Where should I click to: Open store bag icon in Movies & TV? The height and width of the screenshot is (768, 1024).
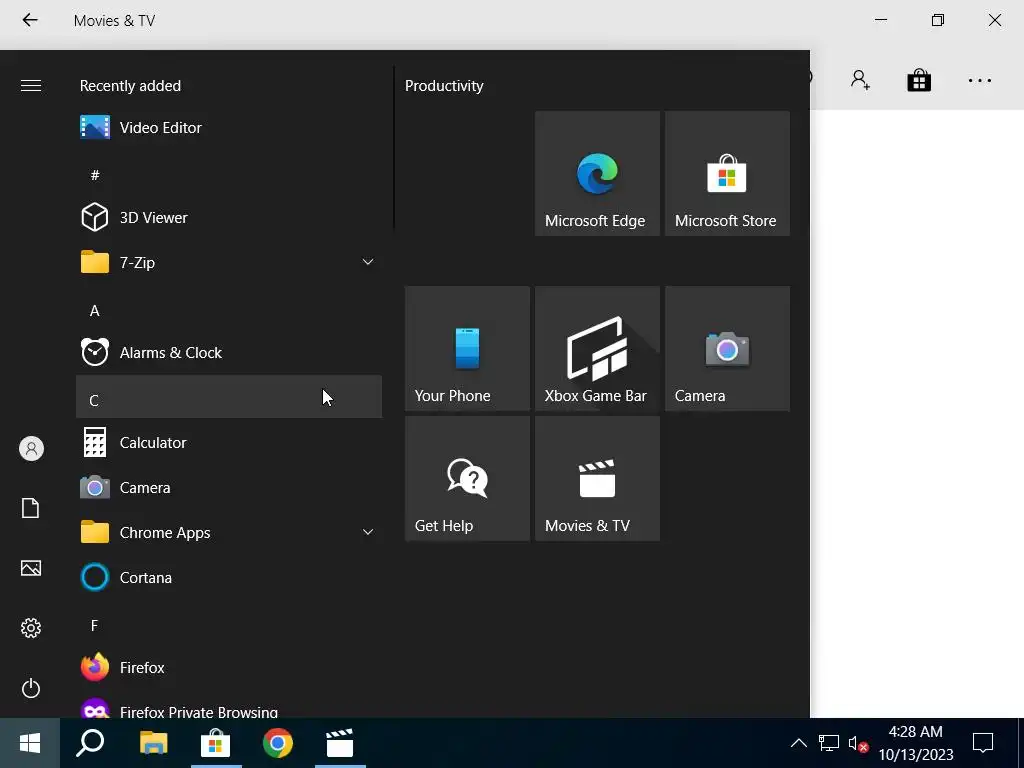click(919, 80)
